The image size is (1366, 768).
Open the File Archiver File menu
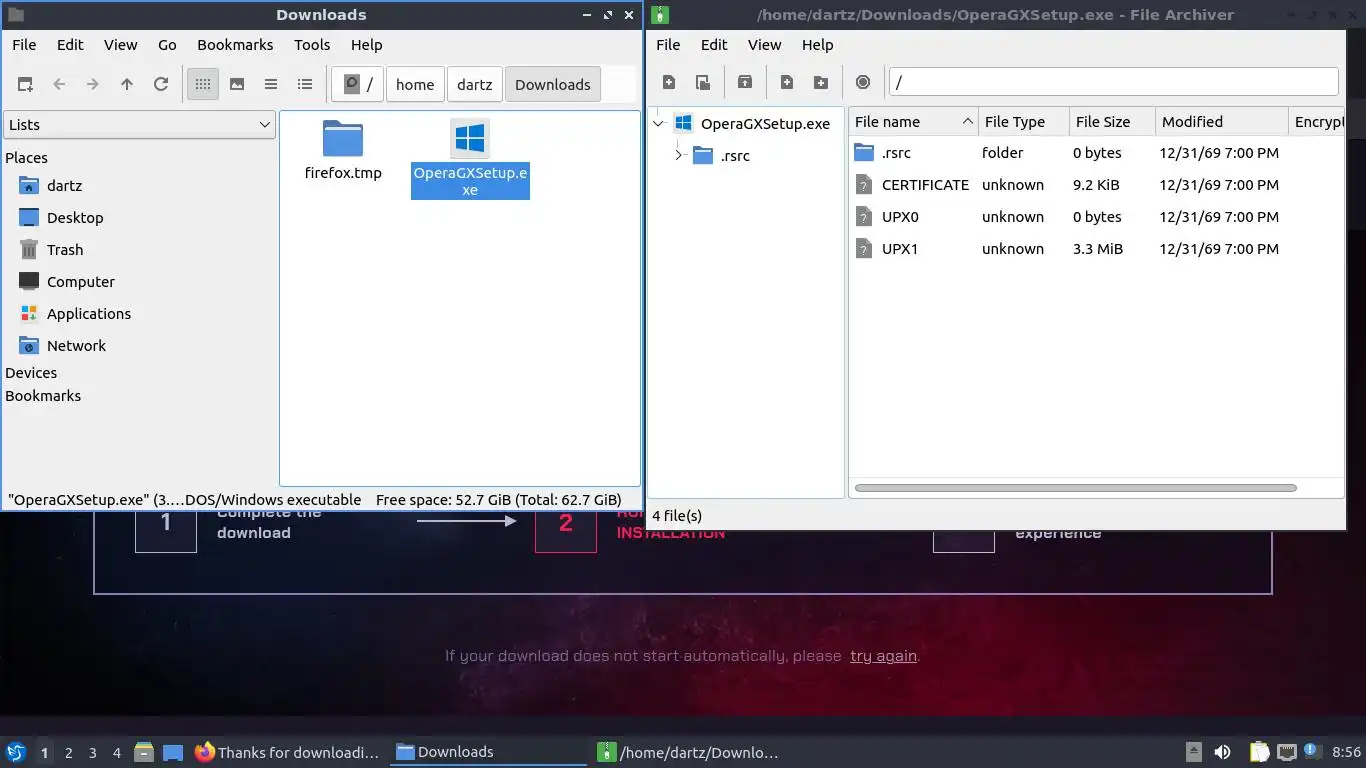(x=668, y=45)
